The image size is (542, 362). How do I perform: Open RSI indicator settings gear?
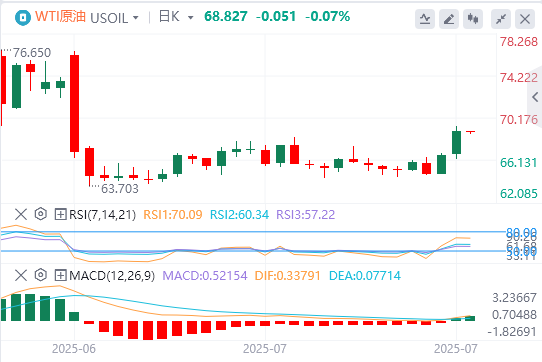(x=40, y=214)
